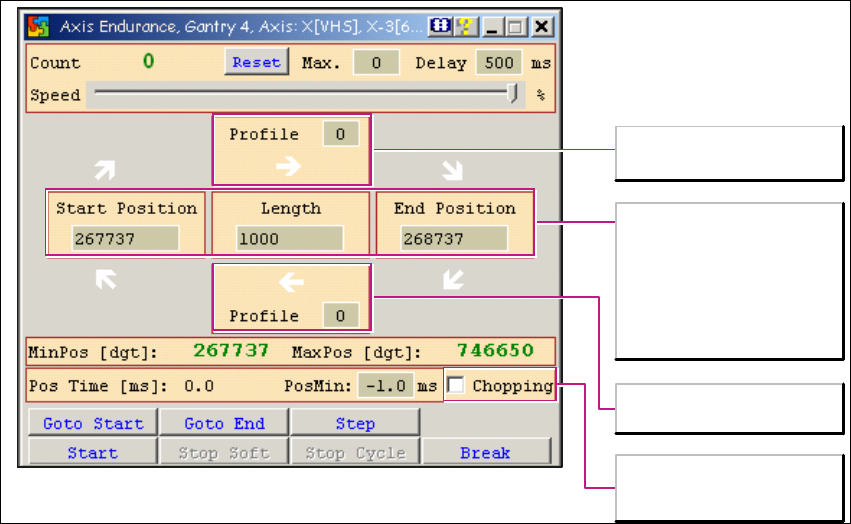Click the Goto End button

[x=224, y=424]
